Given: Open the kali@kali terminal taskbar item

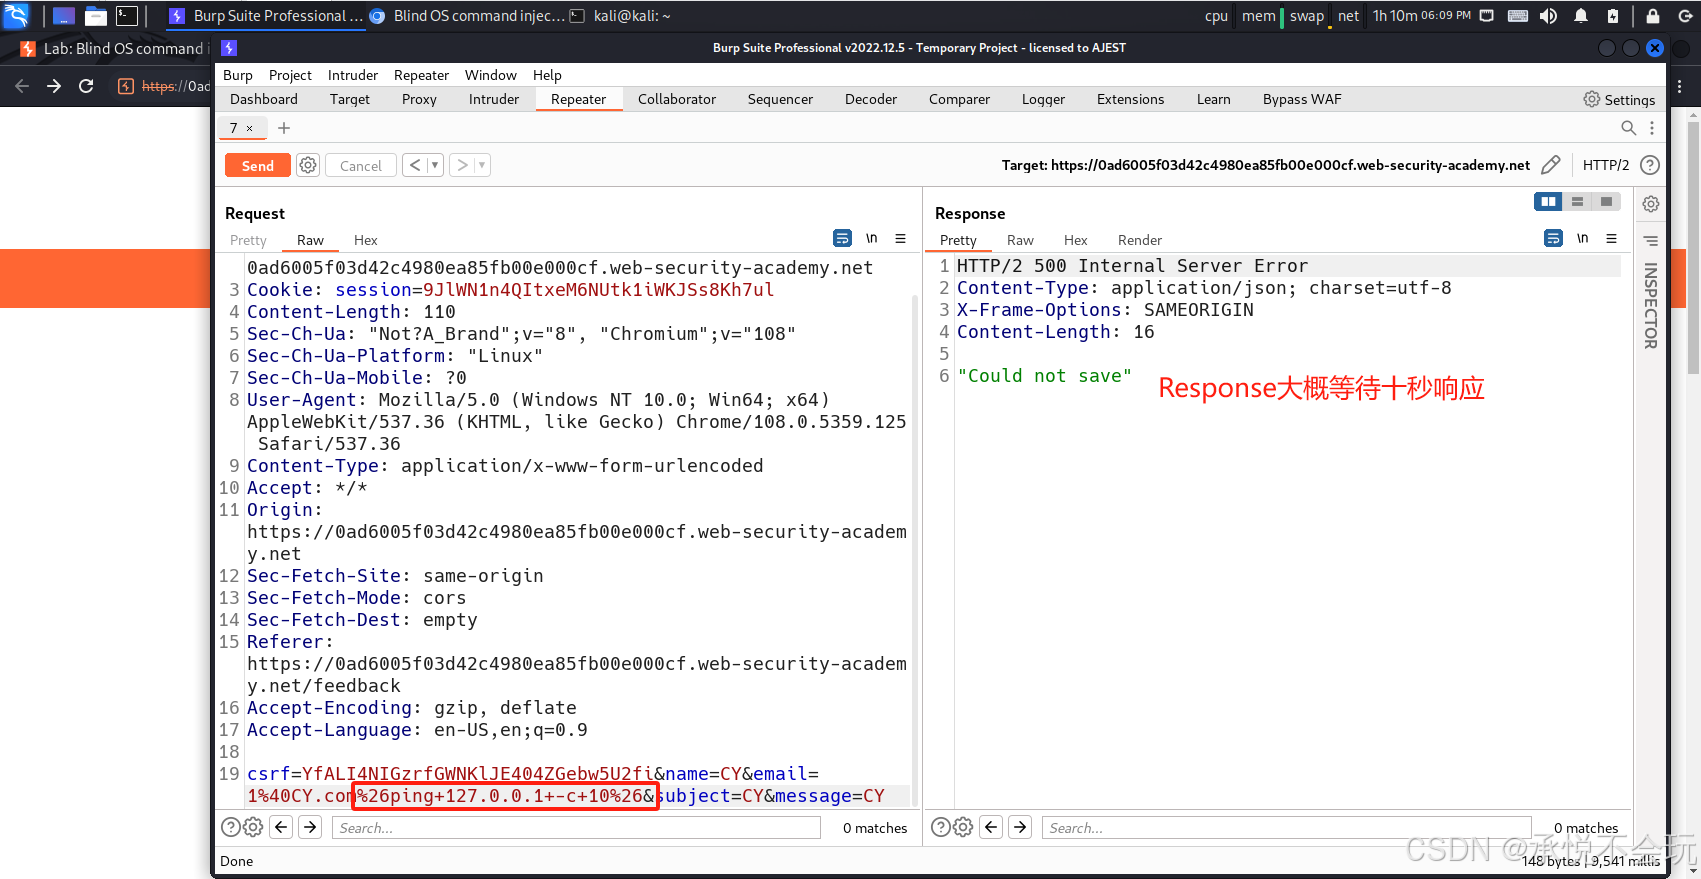Looking at the screenshot, I should click(x=620, y=16).
